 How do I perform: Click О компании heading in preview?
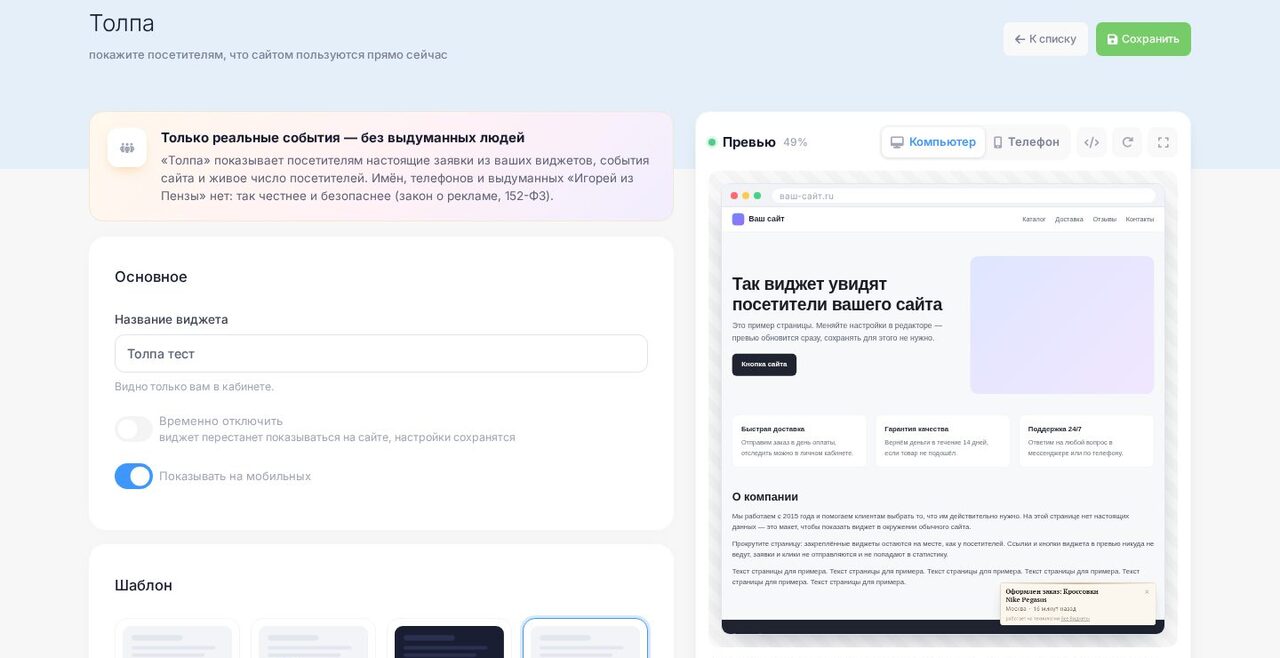click(765, 497)
